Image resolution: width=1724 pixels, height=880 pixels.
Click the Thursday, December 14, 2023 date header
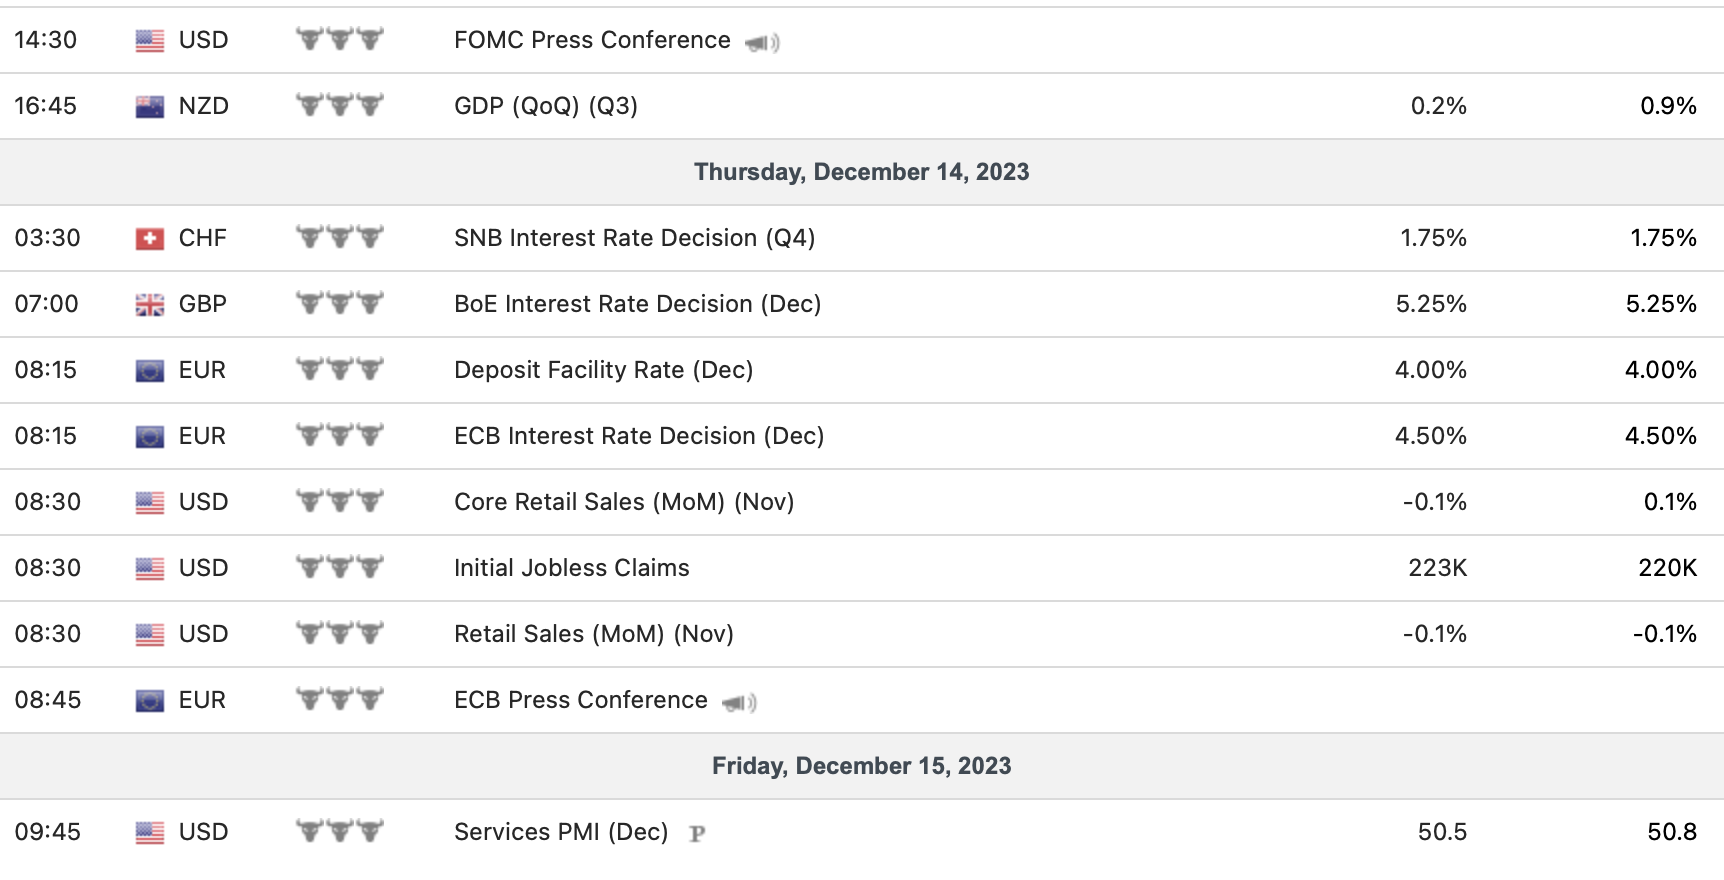pos(861,172)
